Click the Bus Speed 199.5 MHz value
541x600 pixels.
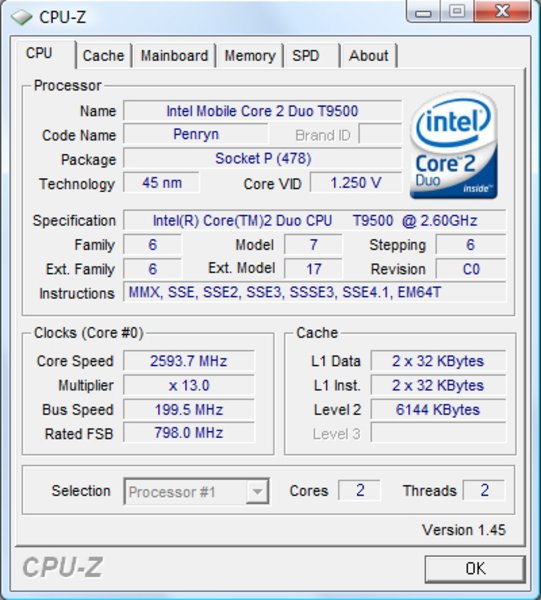pyautogui.click(x=189, y=409)
